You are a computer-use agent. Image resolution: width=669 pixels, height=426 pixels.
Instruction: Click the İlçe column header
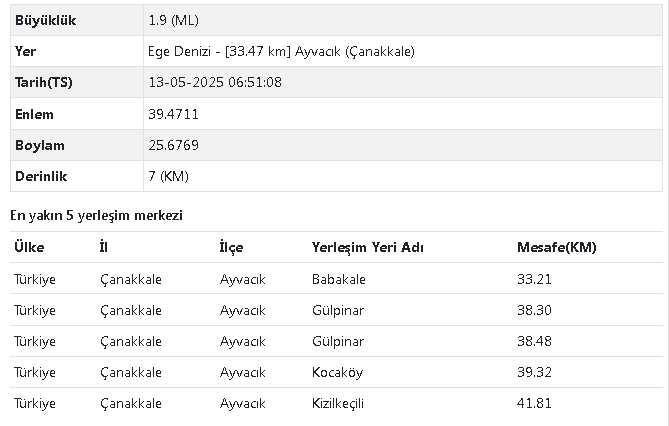click(x=231, y=247)
